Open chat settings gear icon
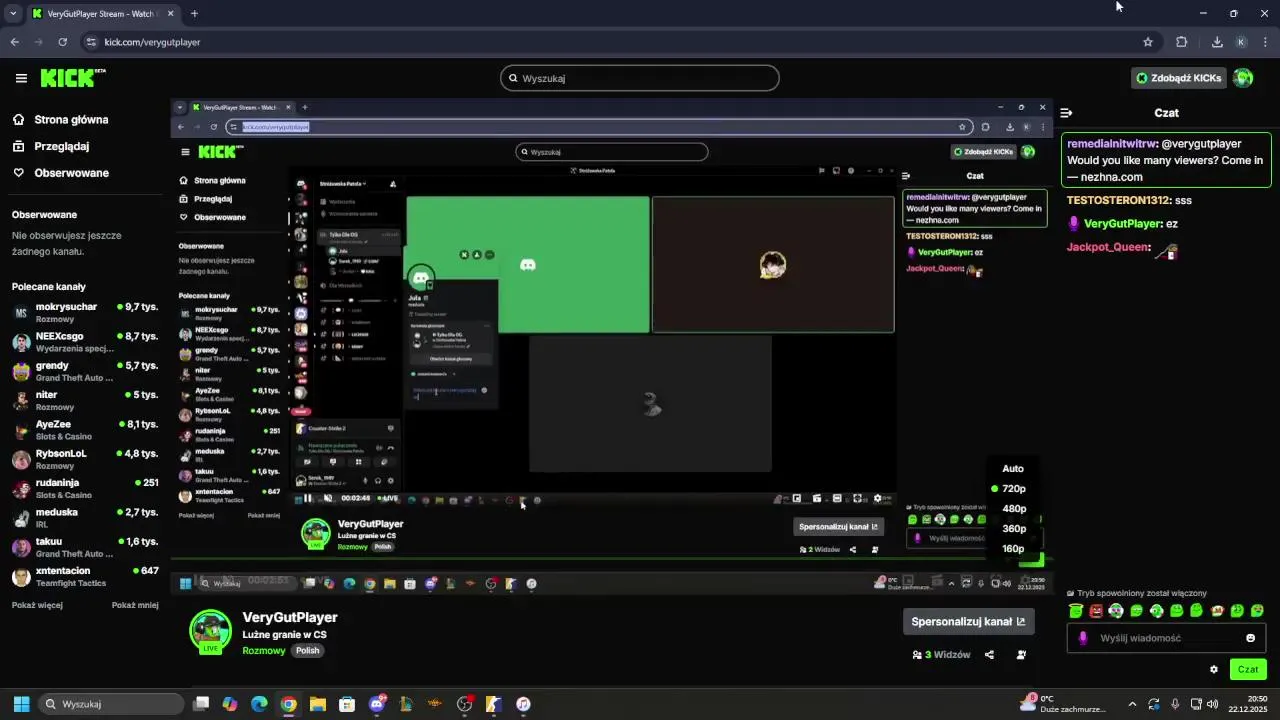Image resolution: width=1280 pixels, height=720 pixels. pos(1214,670)
